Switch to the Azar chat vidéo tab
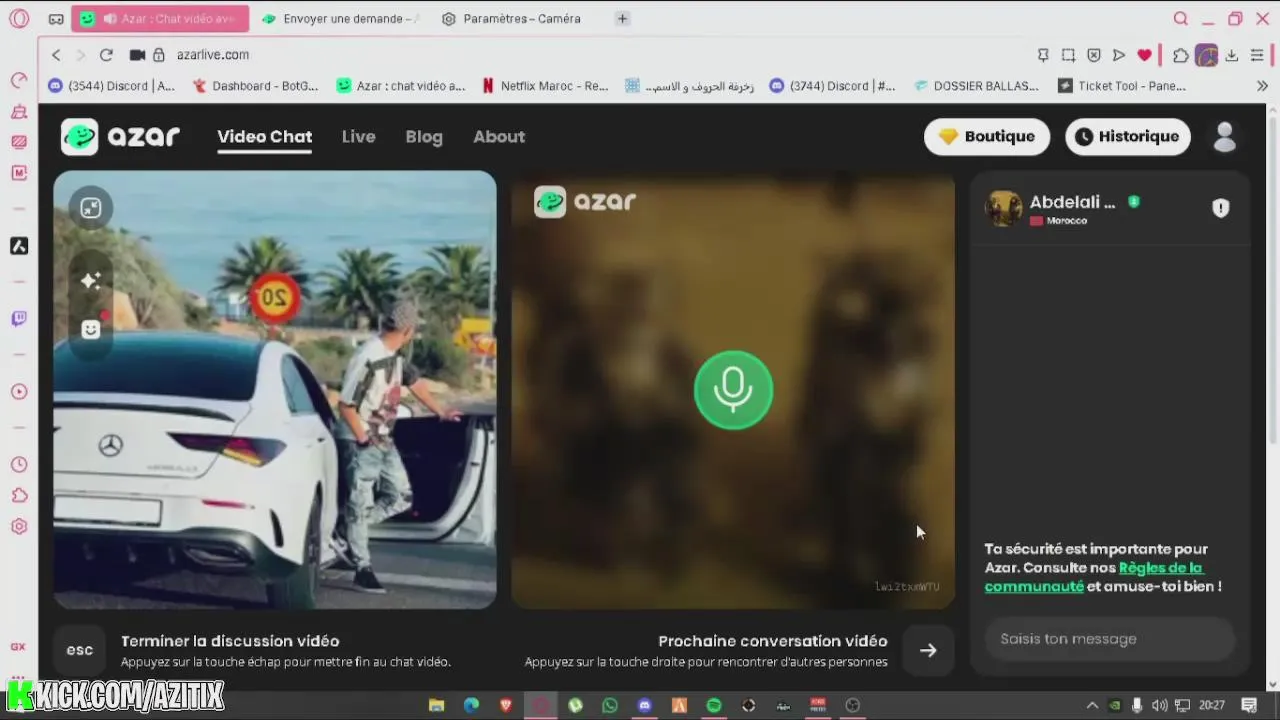Viewport: 1280px width, 720px height. 160,19
